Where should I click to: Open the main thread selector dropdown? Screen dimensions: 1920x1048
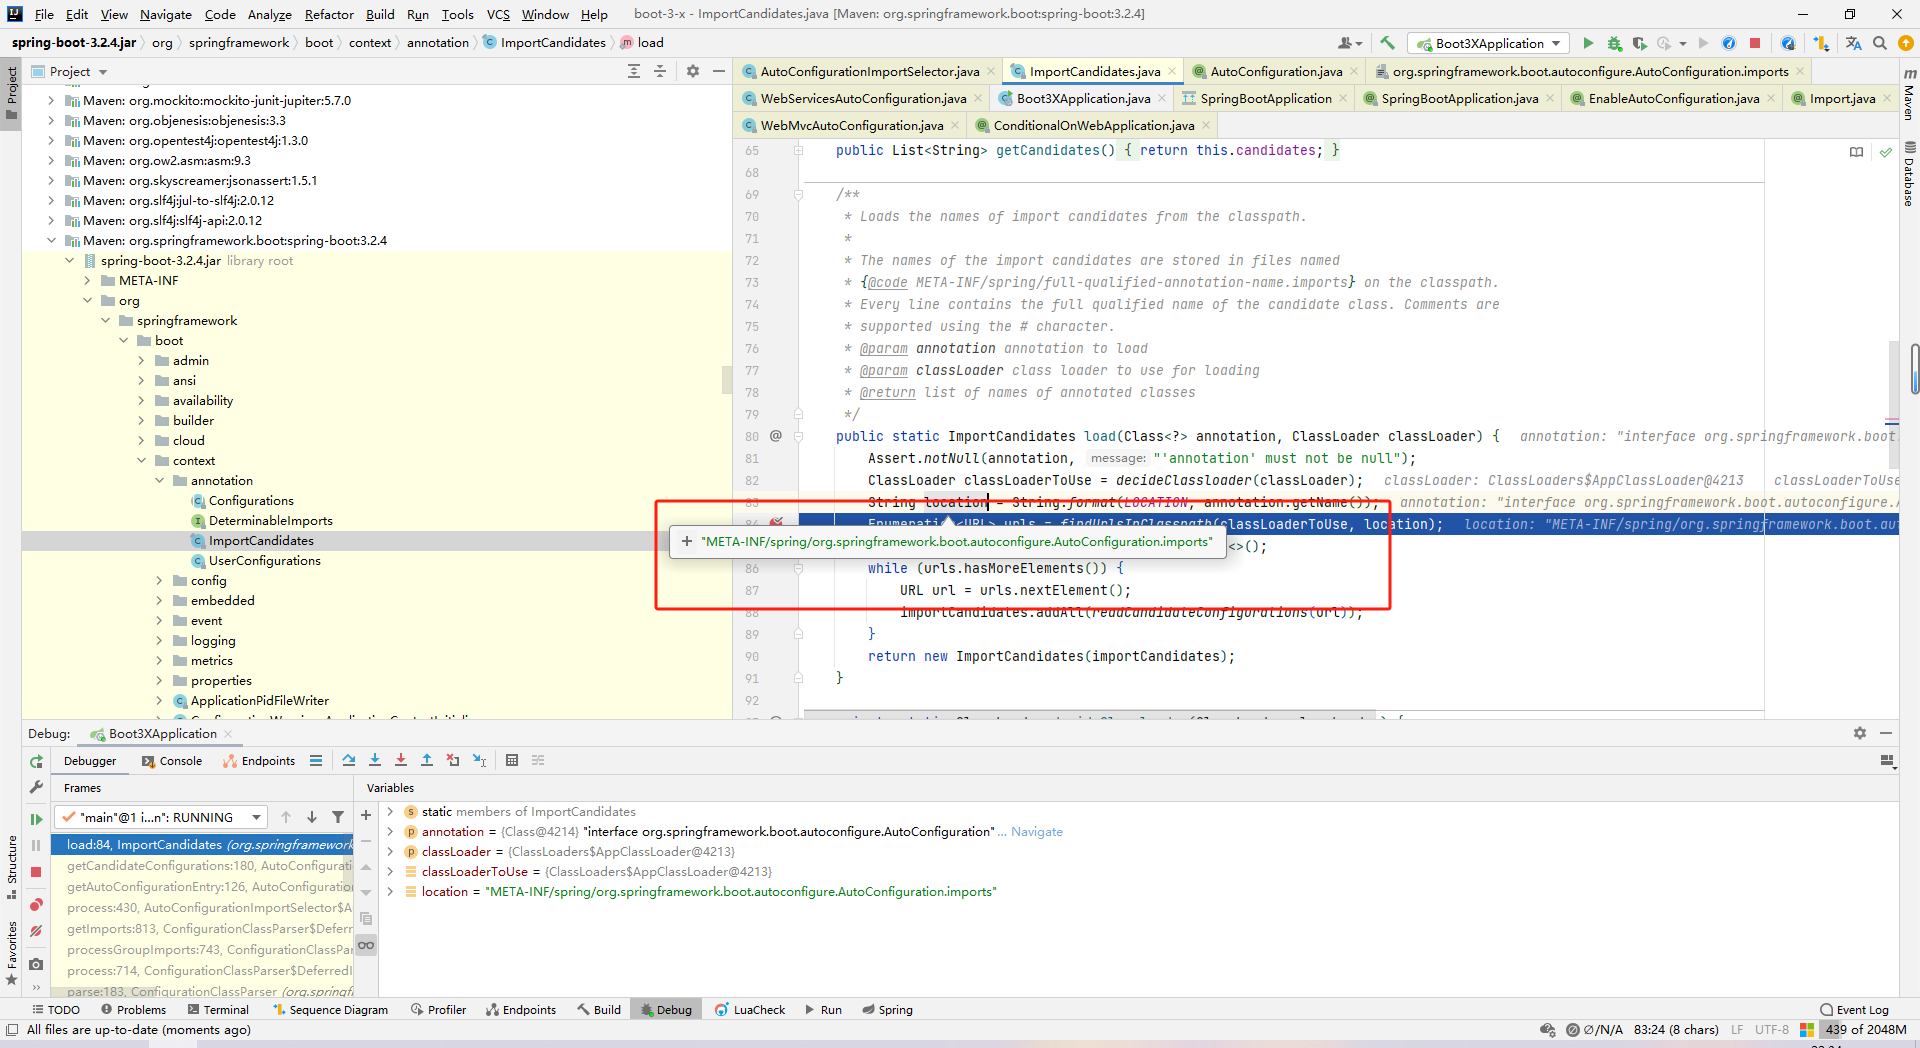click(161, 817)
